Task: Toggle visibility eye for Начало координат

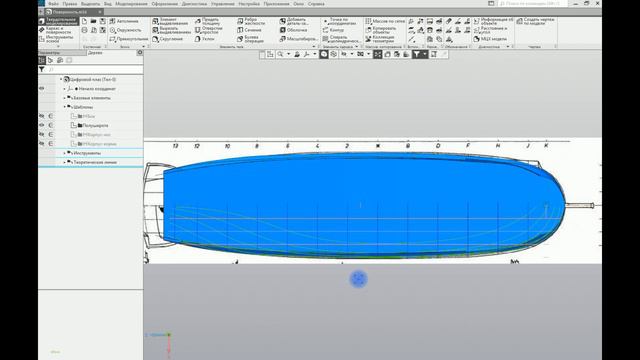Action: (x=42, y=89)
